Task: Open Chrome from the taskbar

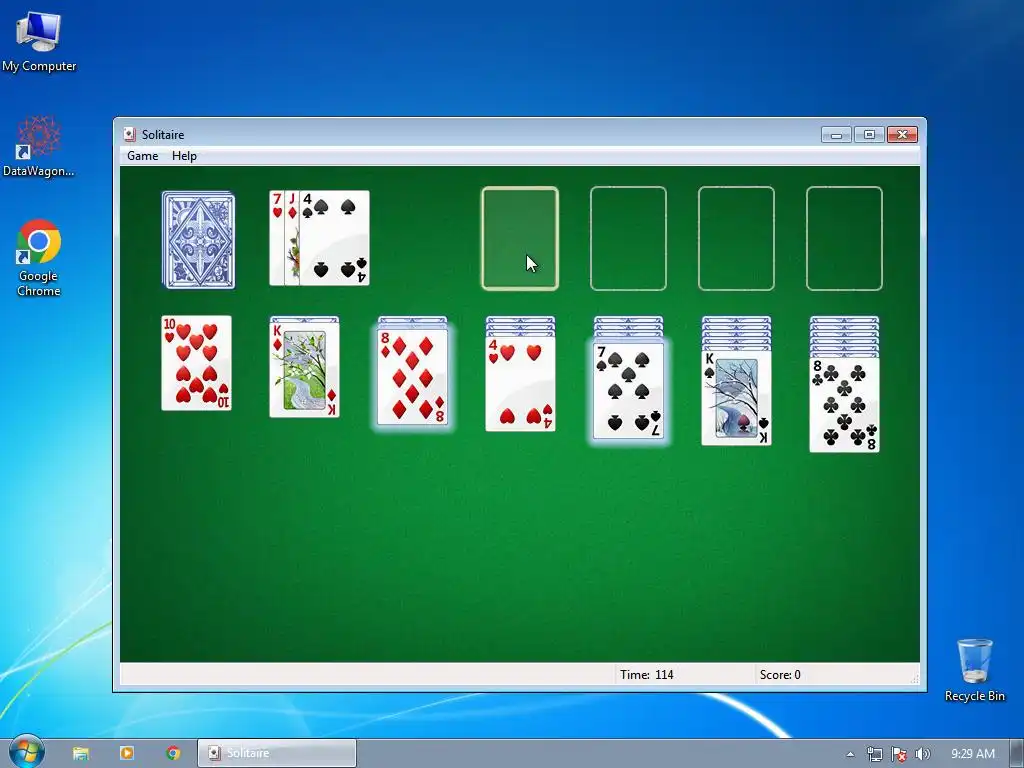Action: tap(173, 753)
